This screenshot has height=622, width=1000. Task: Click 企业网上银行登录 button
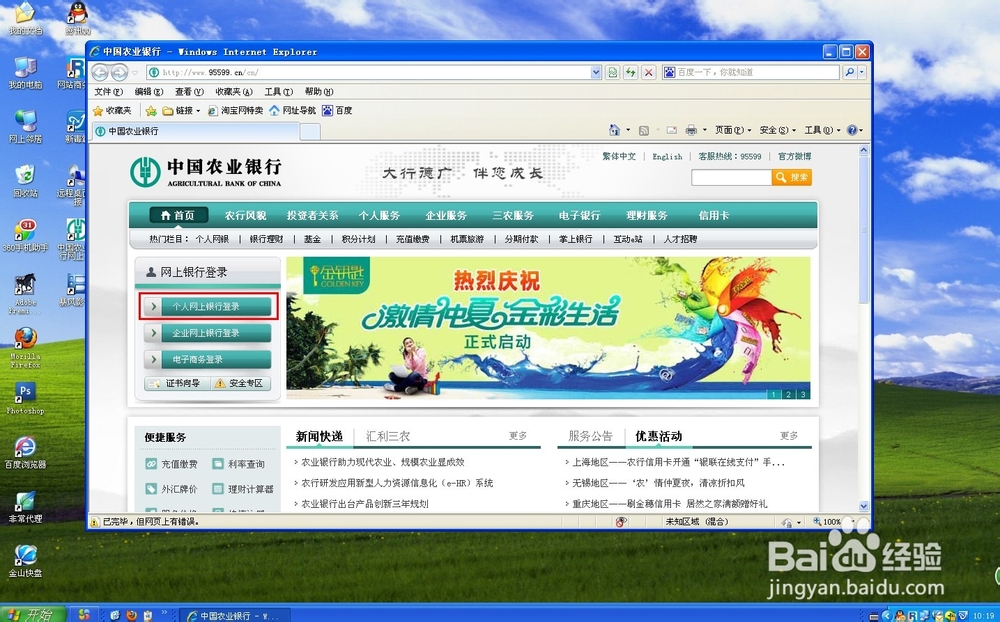coord(208,333)
